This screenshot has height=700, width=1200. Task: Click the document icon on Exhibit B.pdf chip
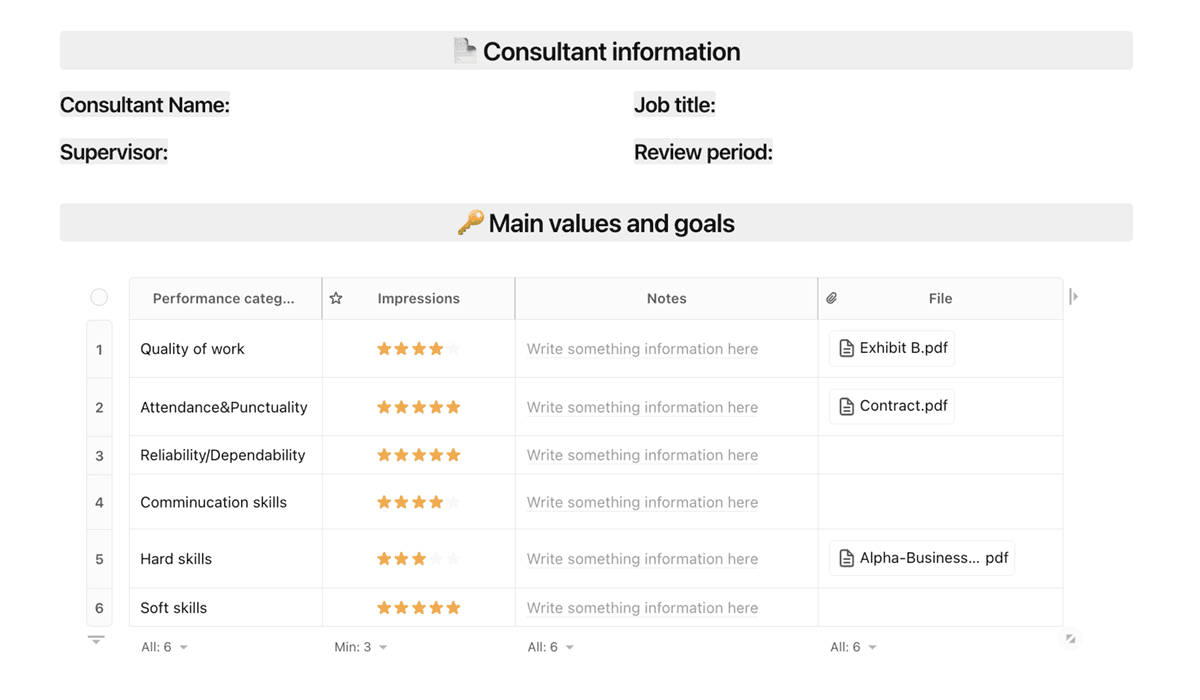click(846, 348)
